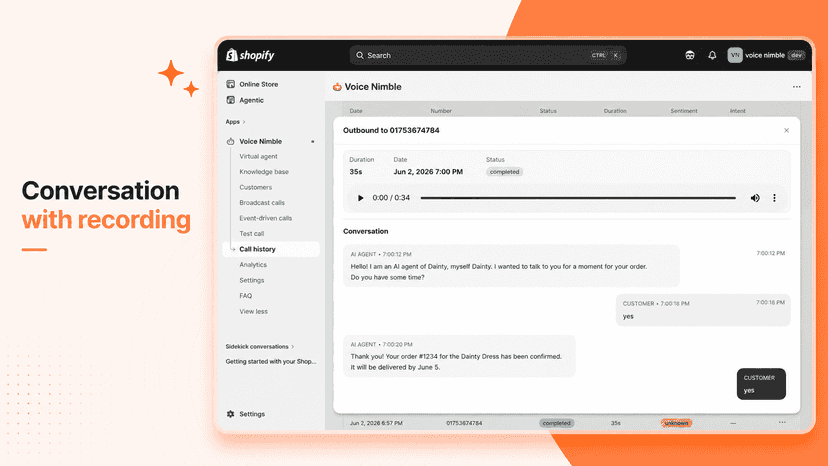Seek within the recording progress bar
Image resolution: width=828 pixels, height=466 pixels.
[578, 198]
